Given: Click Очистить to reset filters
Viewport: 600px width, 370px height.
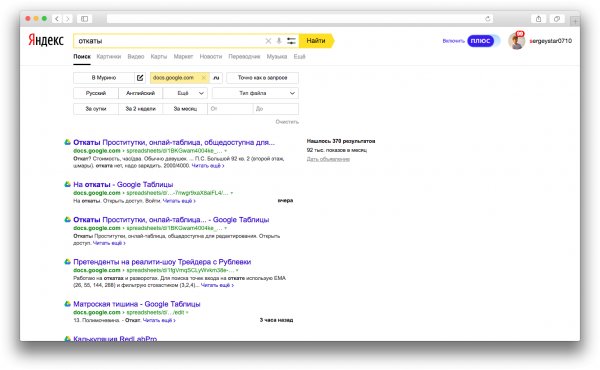Looking at the screenshot, I should click(x=287, y=122).
